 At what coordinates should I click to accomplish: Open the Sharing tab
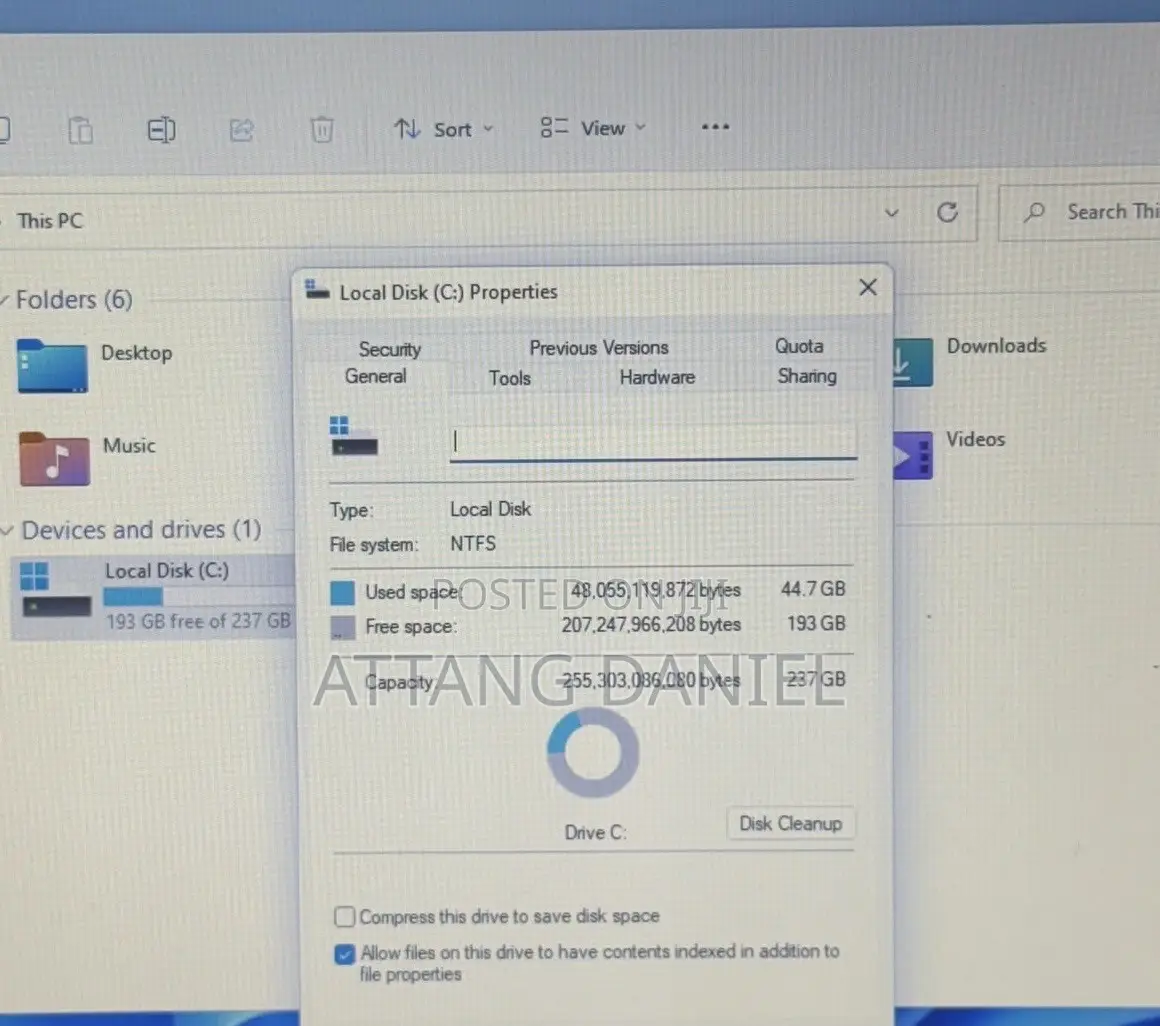807,377
